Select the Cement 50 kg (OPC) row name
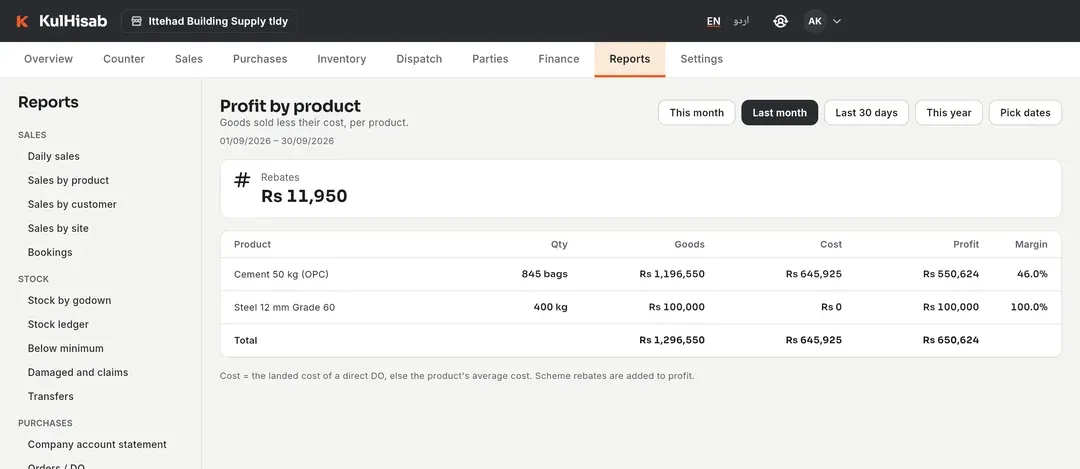1080x469 pixels. pyautogui.click(x=281, y=274)
